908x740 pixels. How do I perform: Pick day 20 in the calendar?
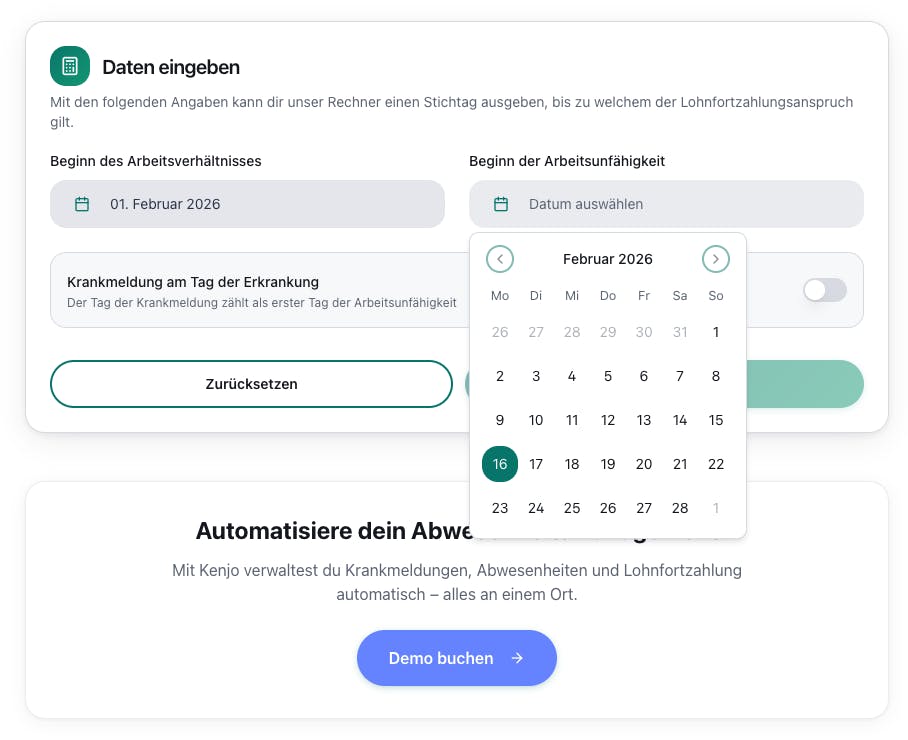tap(644, 464)
